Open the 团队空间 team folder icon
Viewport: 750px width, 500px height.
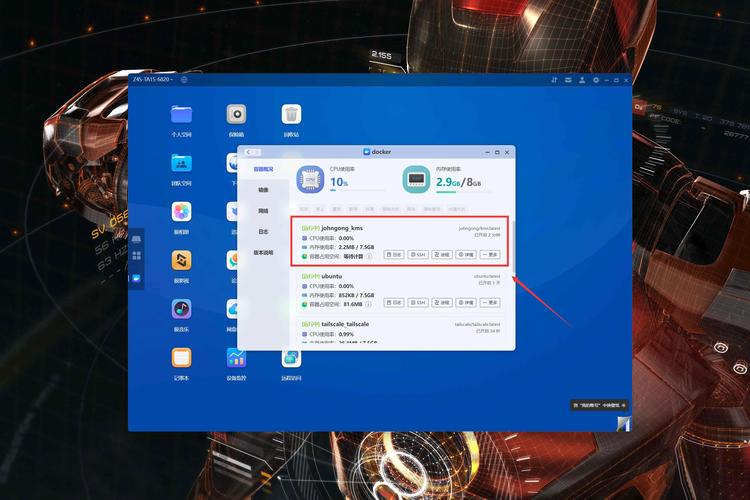(181, 163)
